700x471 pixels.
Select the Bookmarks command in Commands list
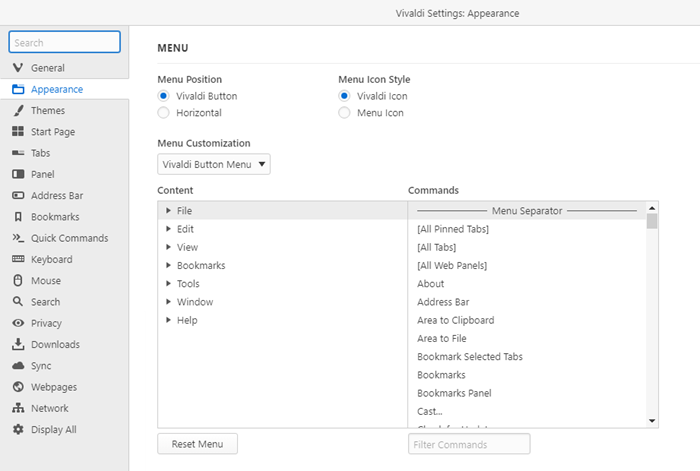[x=441, y=375]
